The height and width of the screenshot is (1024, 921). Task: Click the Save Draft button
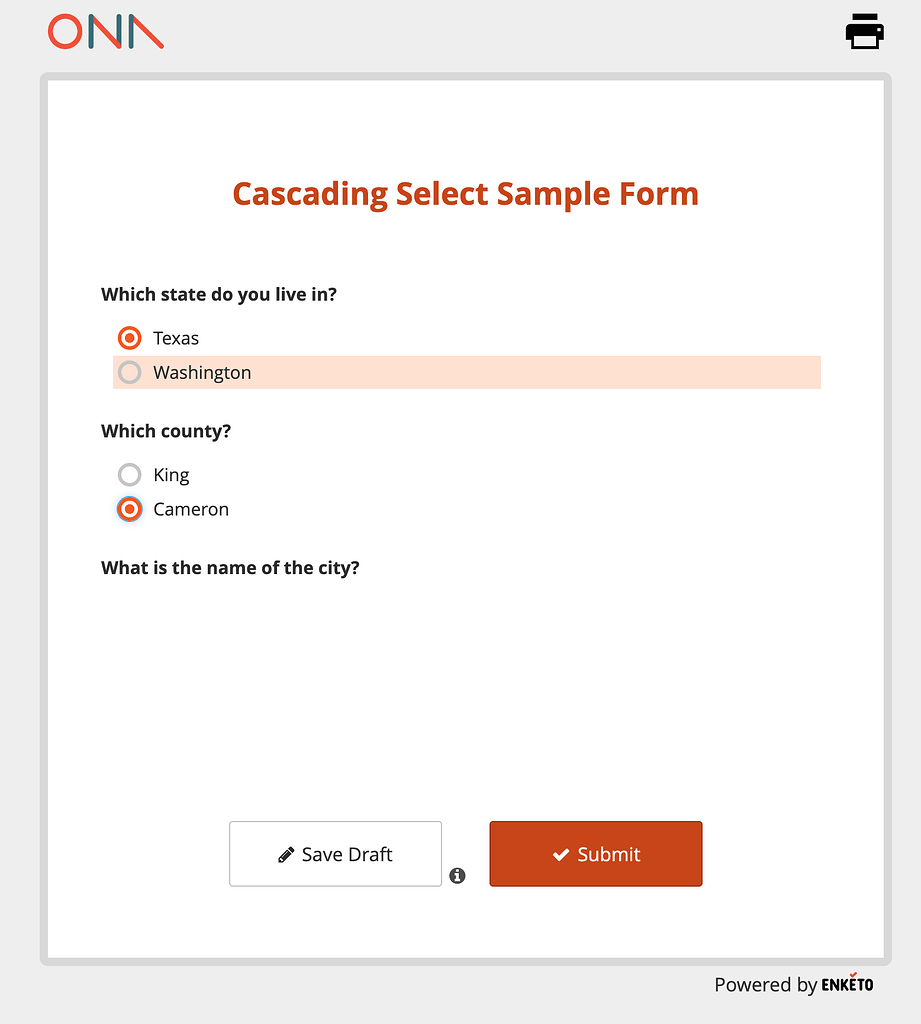click(335, 854)
